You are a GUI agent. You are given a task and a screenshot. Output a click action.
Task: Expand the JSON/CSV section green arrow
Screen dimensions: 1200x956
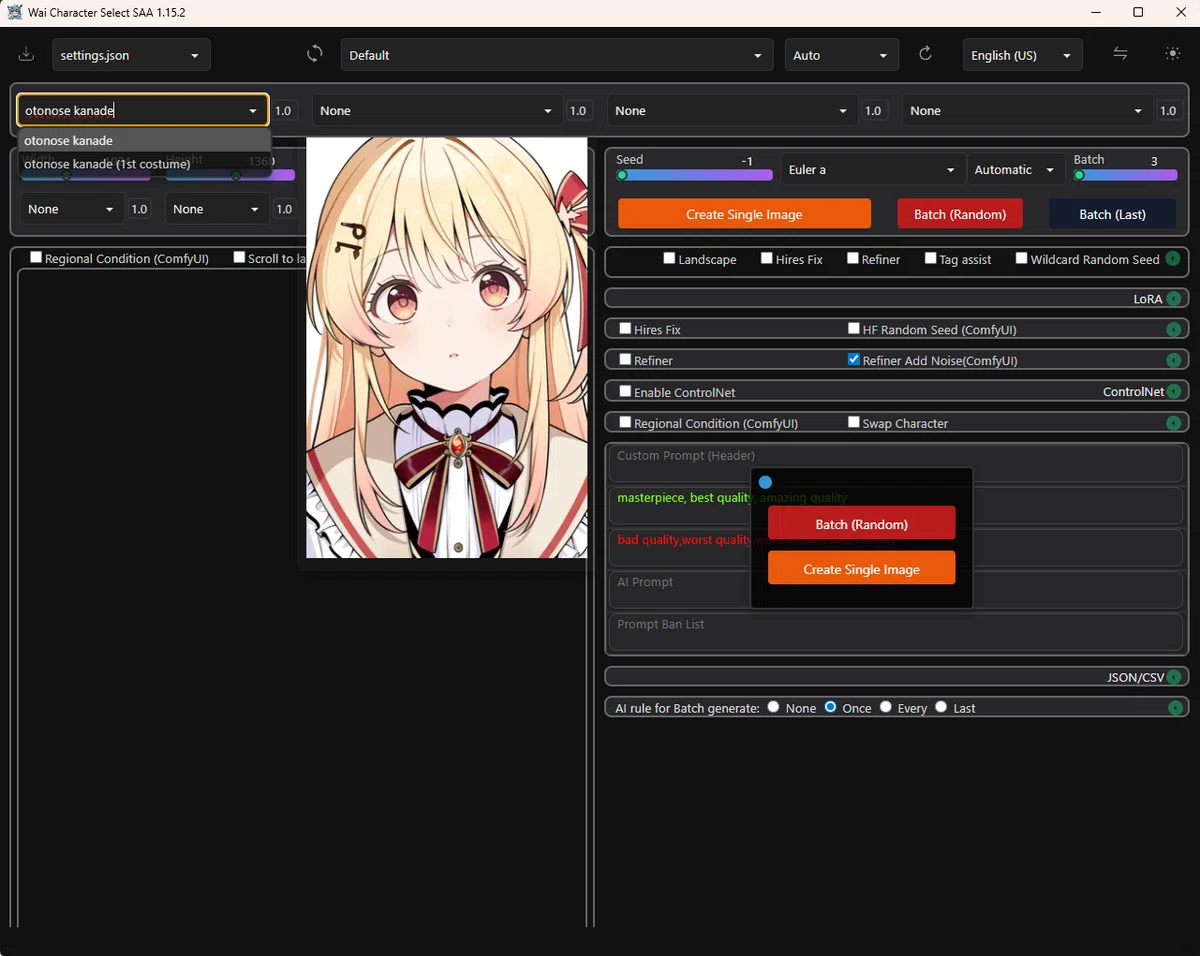point(1174,677)
